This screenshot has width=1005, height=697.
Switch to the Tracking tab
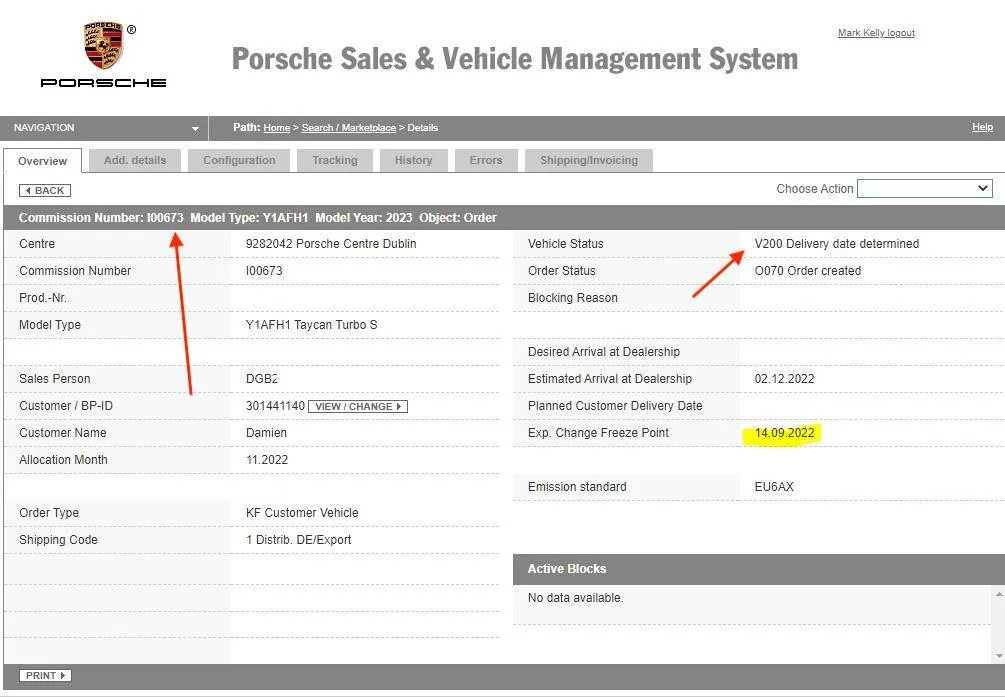335,160
